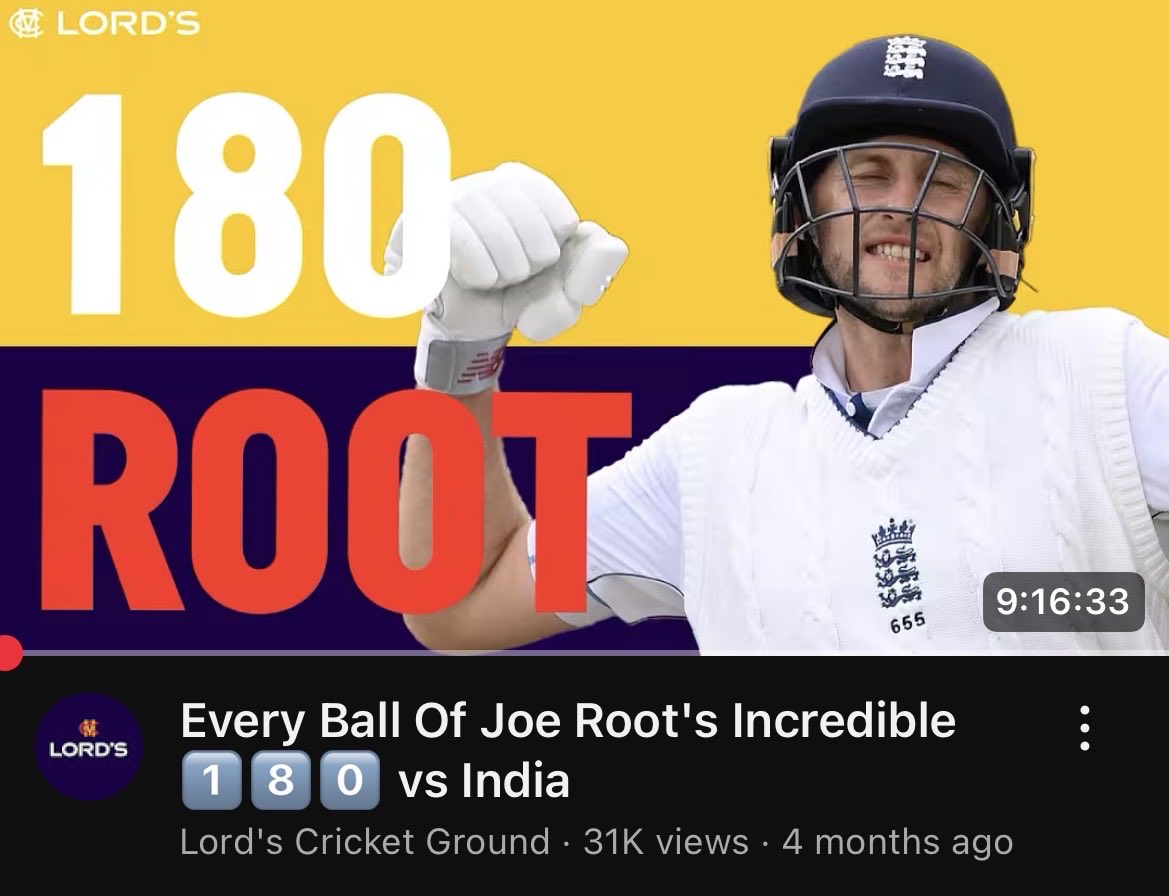Click the Lord's logo watermark in thumbnail
1169x896 pixels.
pos(104,23)
